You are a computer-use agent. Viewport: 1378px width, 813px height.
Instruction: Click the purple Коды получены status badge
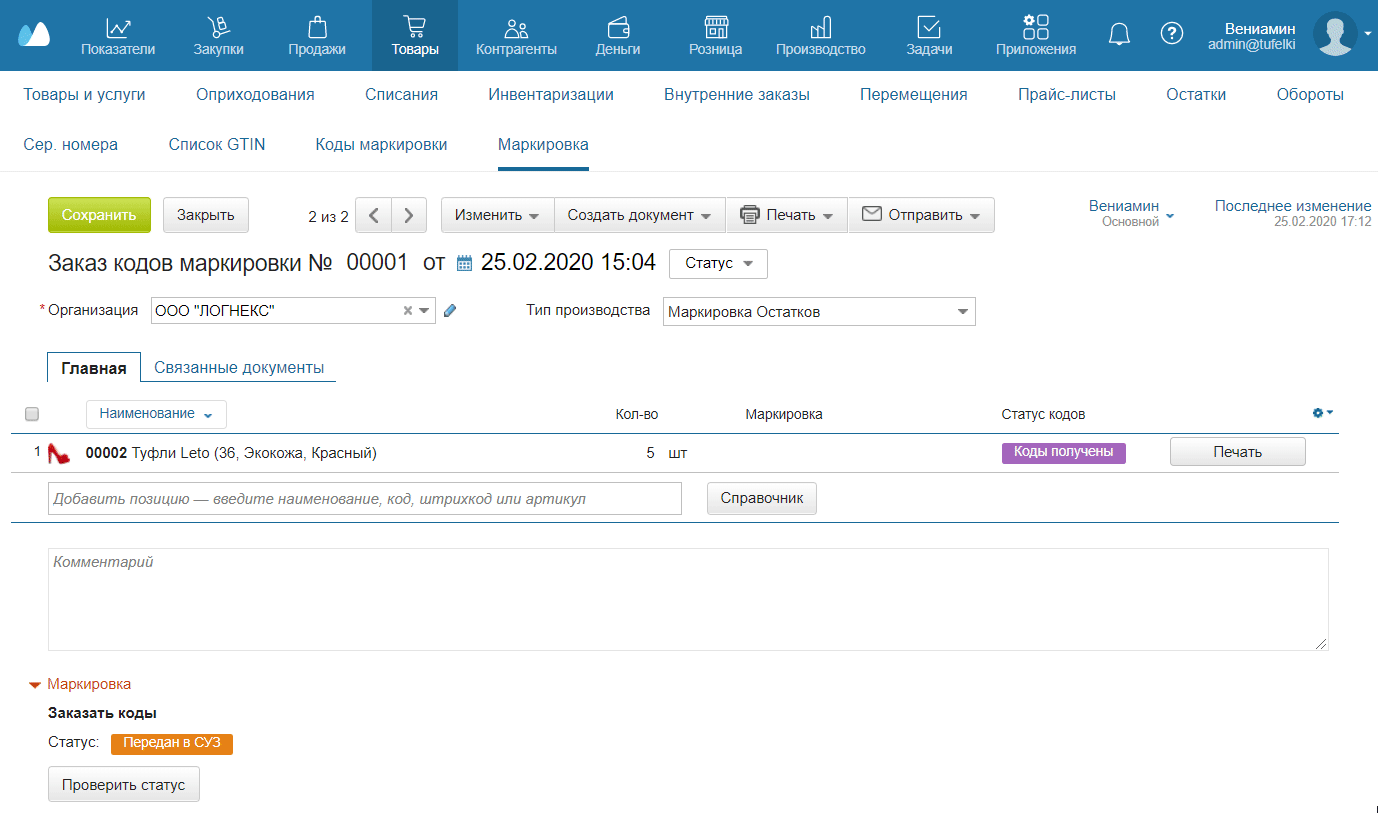tap(1063, 452)
